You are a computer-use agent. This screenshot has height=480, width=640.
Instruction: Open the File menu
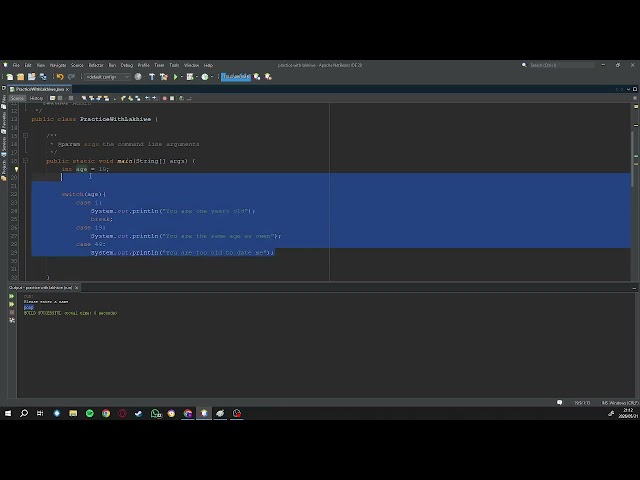(16, 65)
